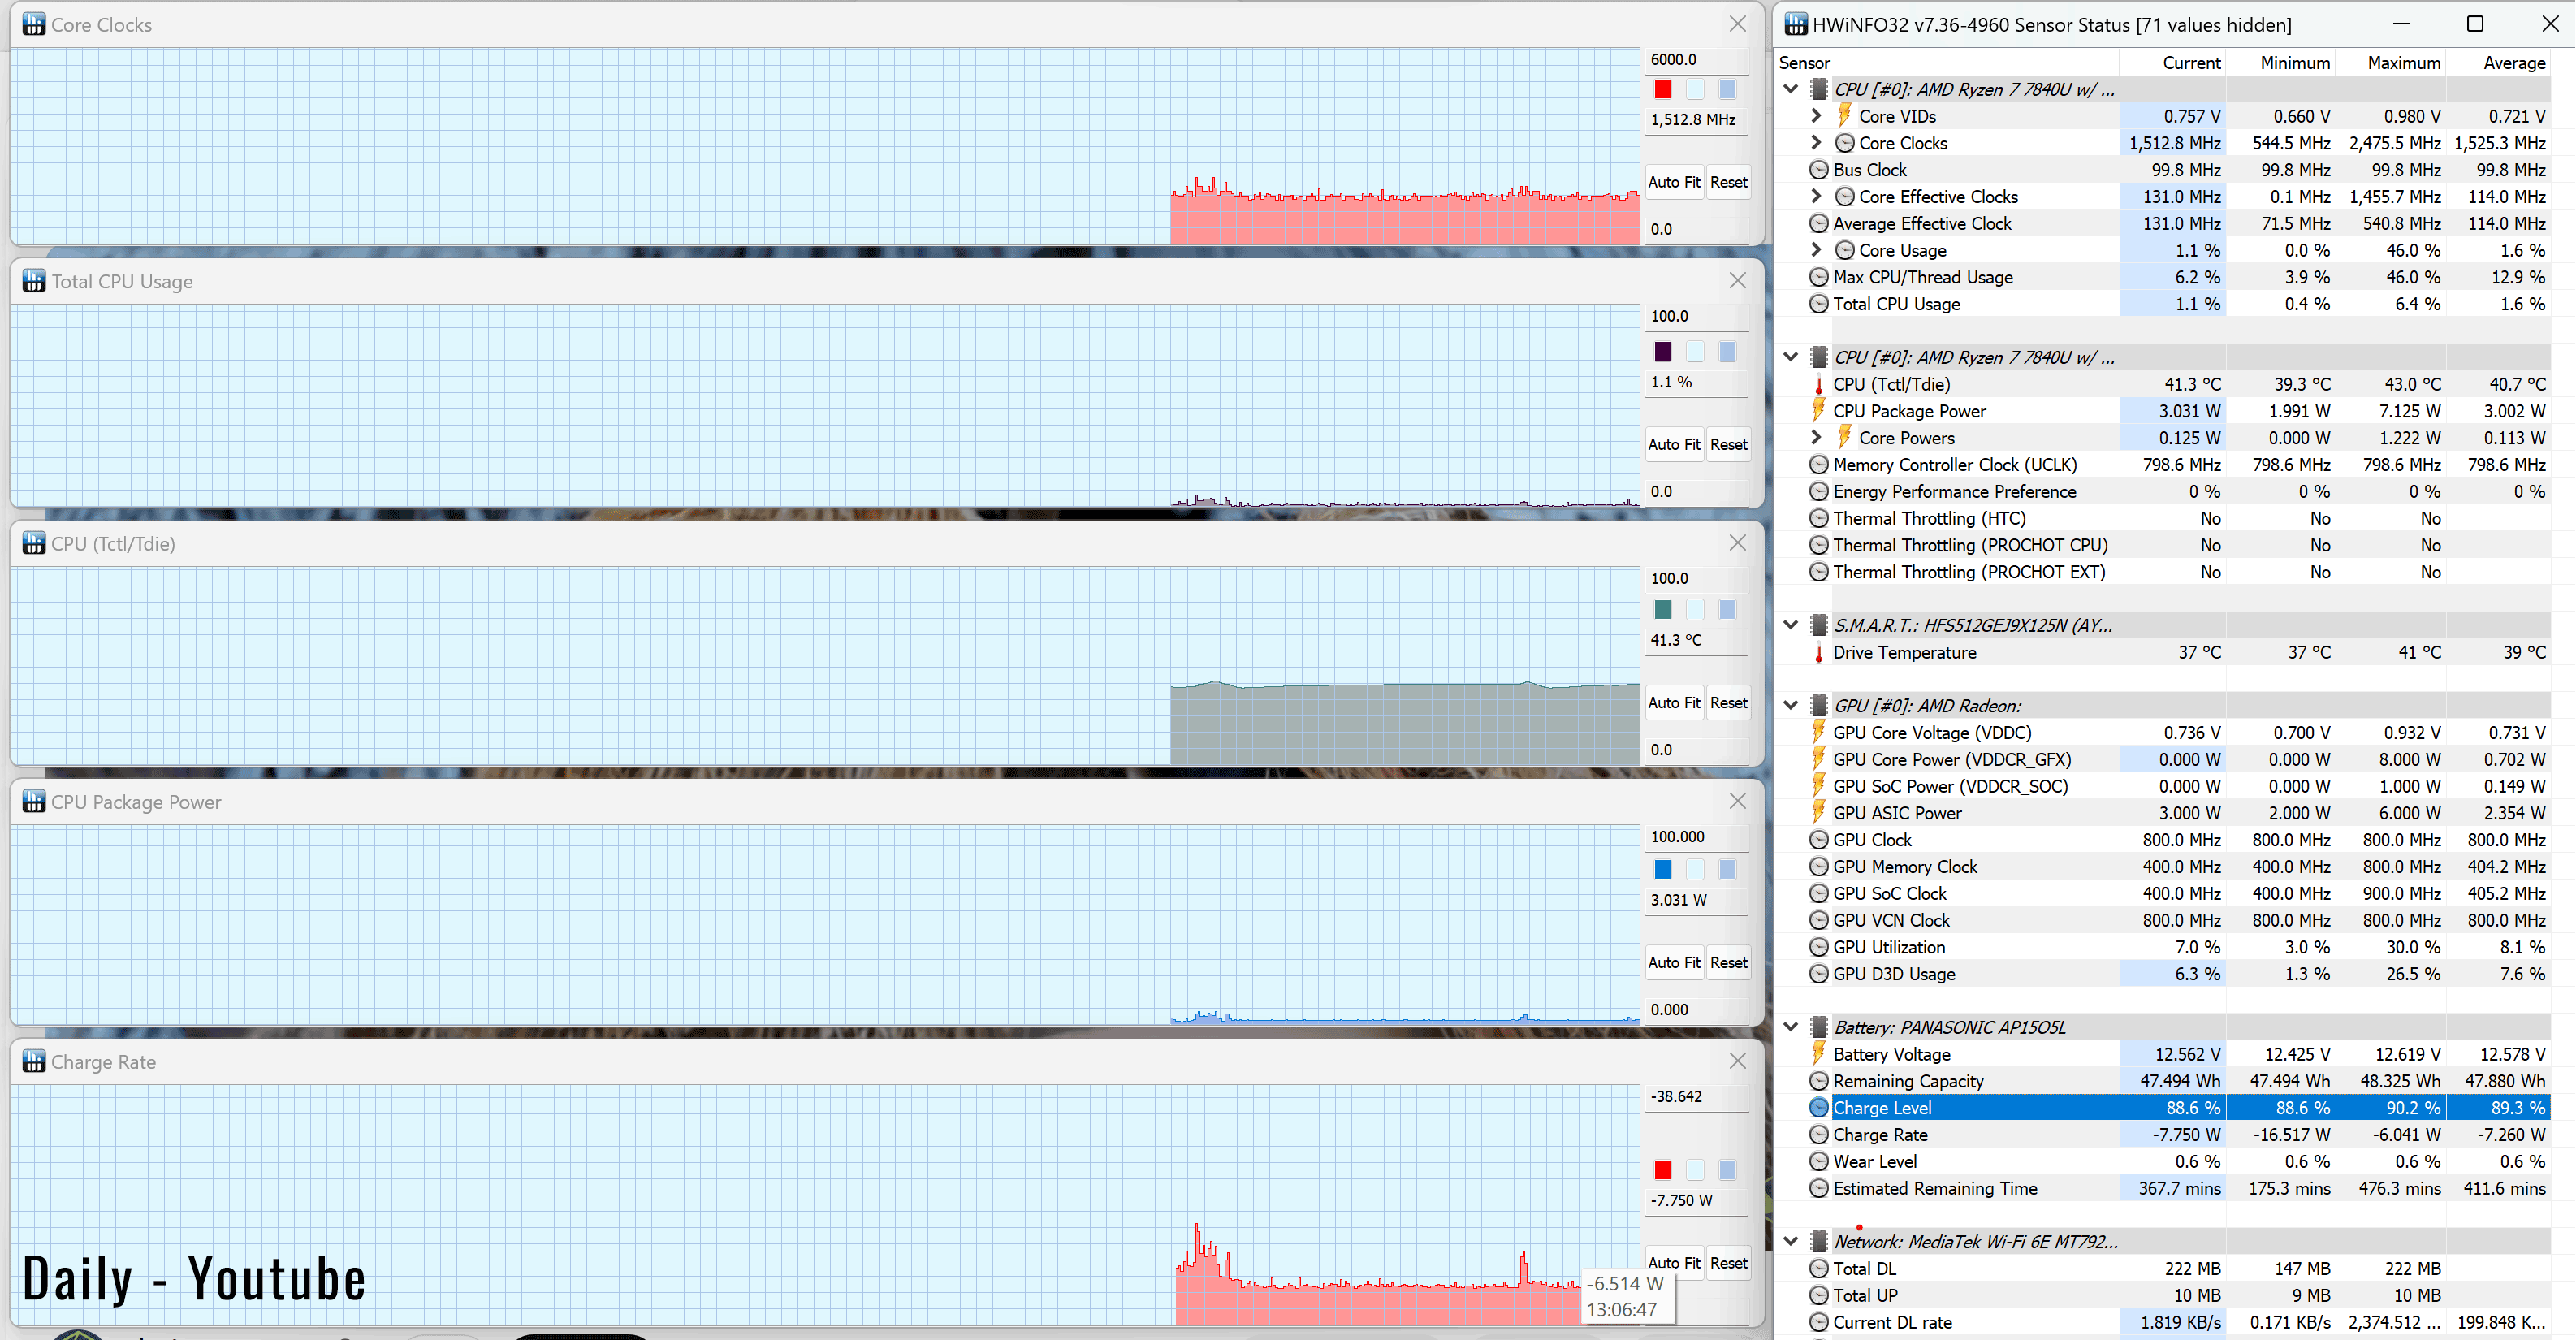Close the Charge Rate graph window
Viewport: 2576px width, 1340px height.
click(x=1737, y=1061)
